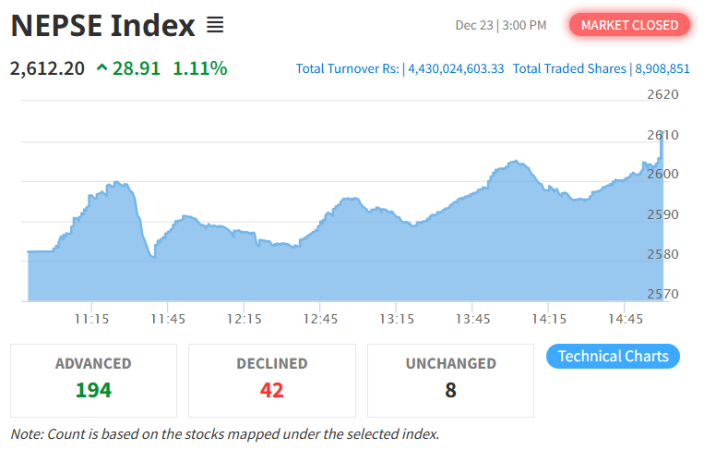This screenshot has height=450, width=704.
Task: Click the MARKET CLOSED status badge
Action: coord(629,25)
